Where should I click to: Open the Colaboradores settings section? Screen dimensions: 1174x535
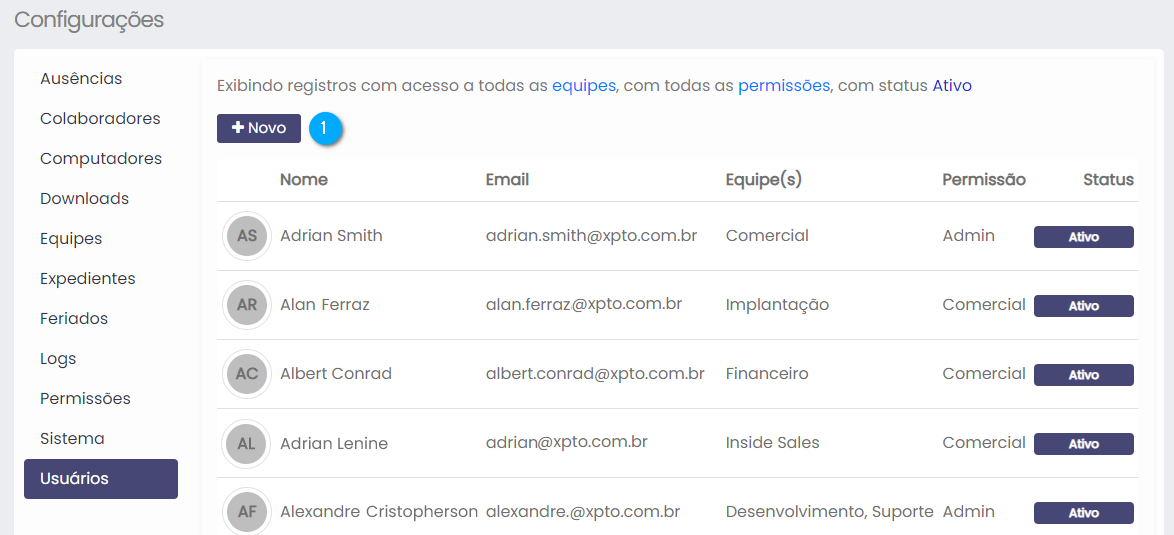100,119
